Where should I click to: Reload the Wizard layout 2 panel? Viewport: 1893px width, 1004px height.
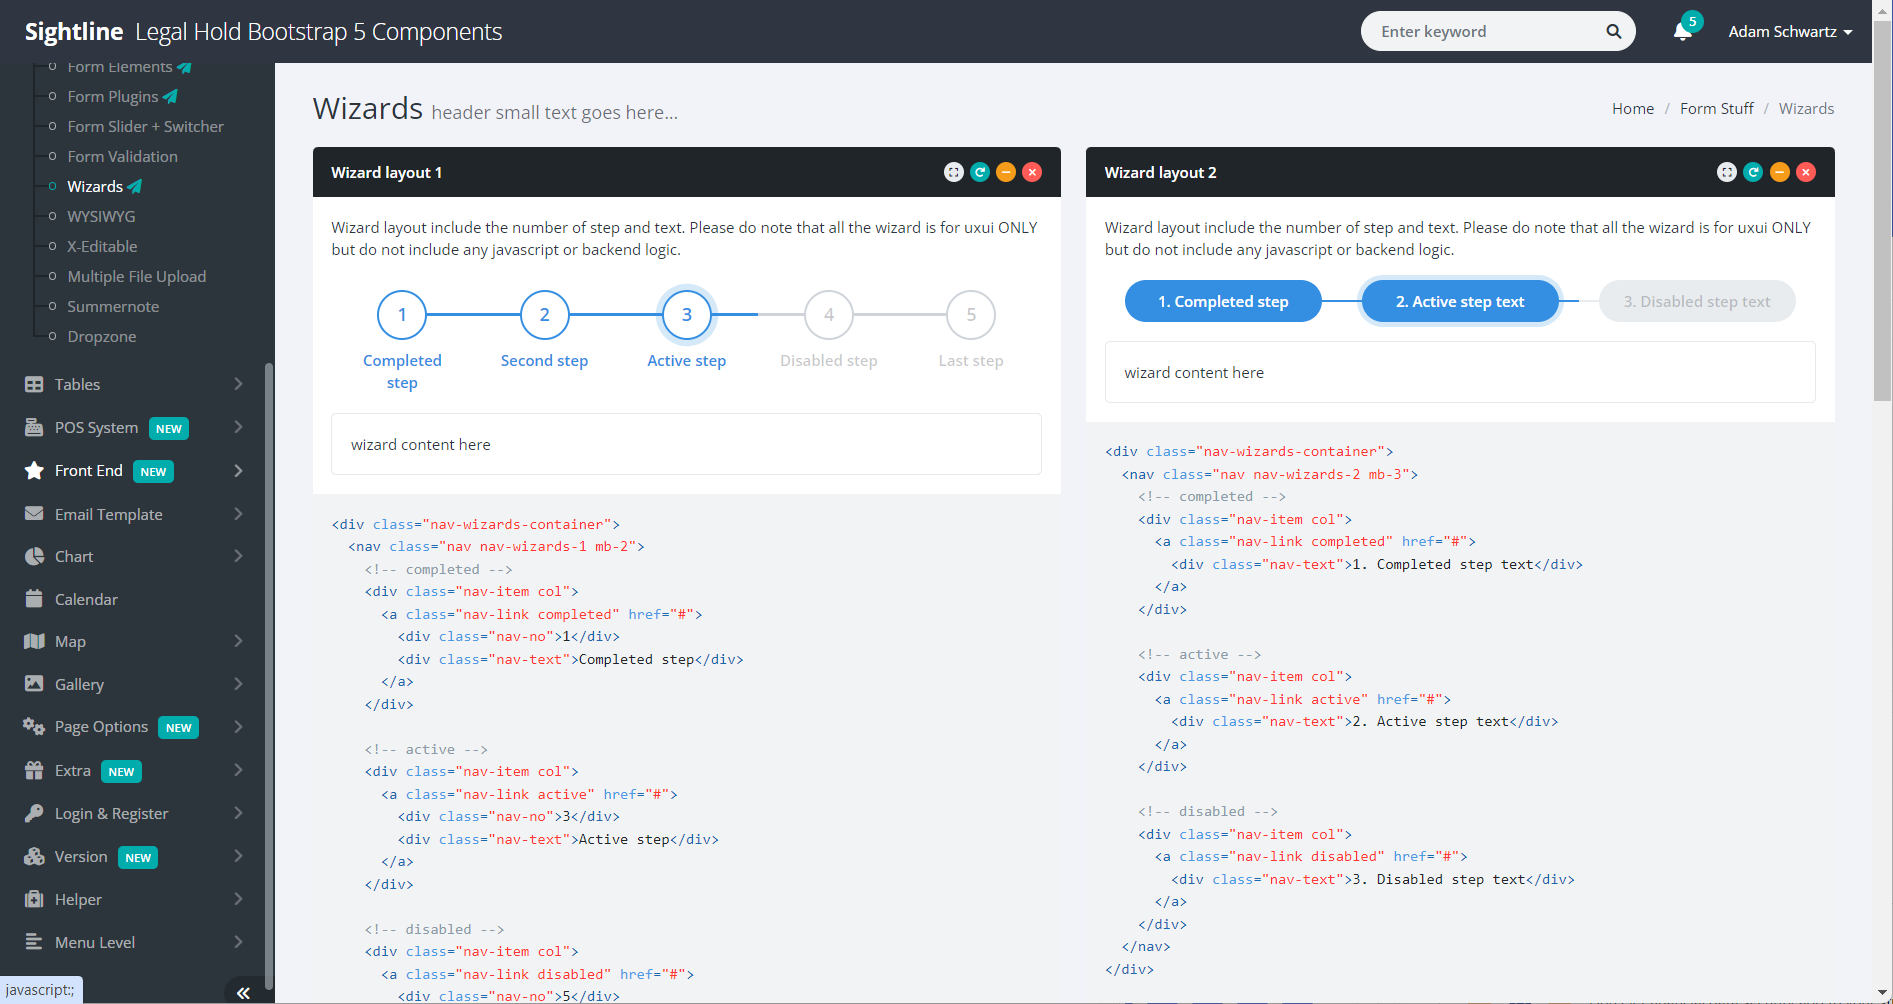(1753, 172)
